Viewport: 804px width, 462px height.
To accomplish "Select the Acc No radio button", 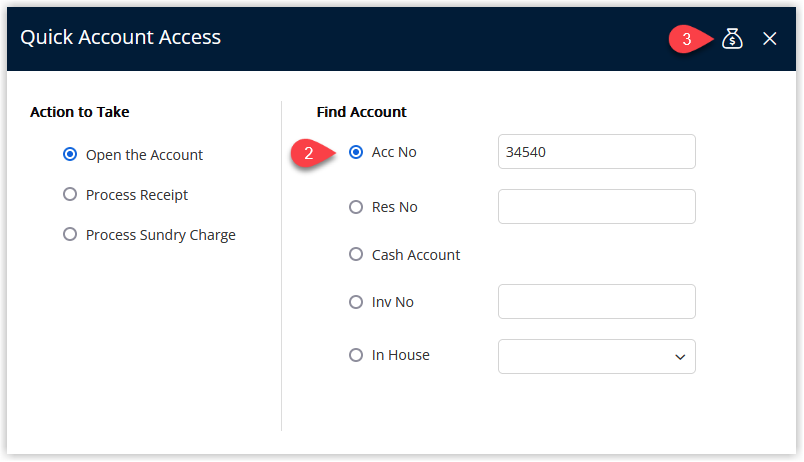I will click(356, 152).
